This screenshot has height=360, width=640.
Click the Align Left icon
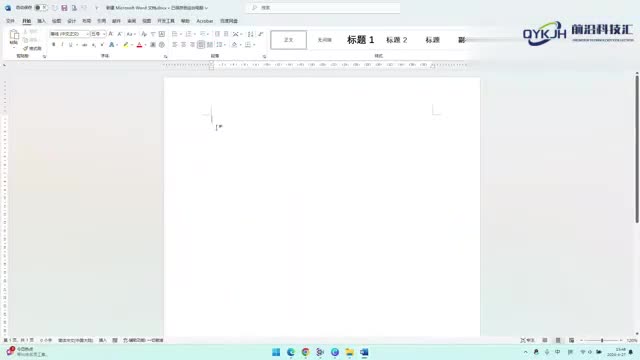pos(175,45)
